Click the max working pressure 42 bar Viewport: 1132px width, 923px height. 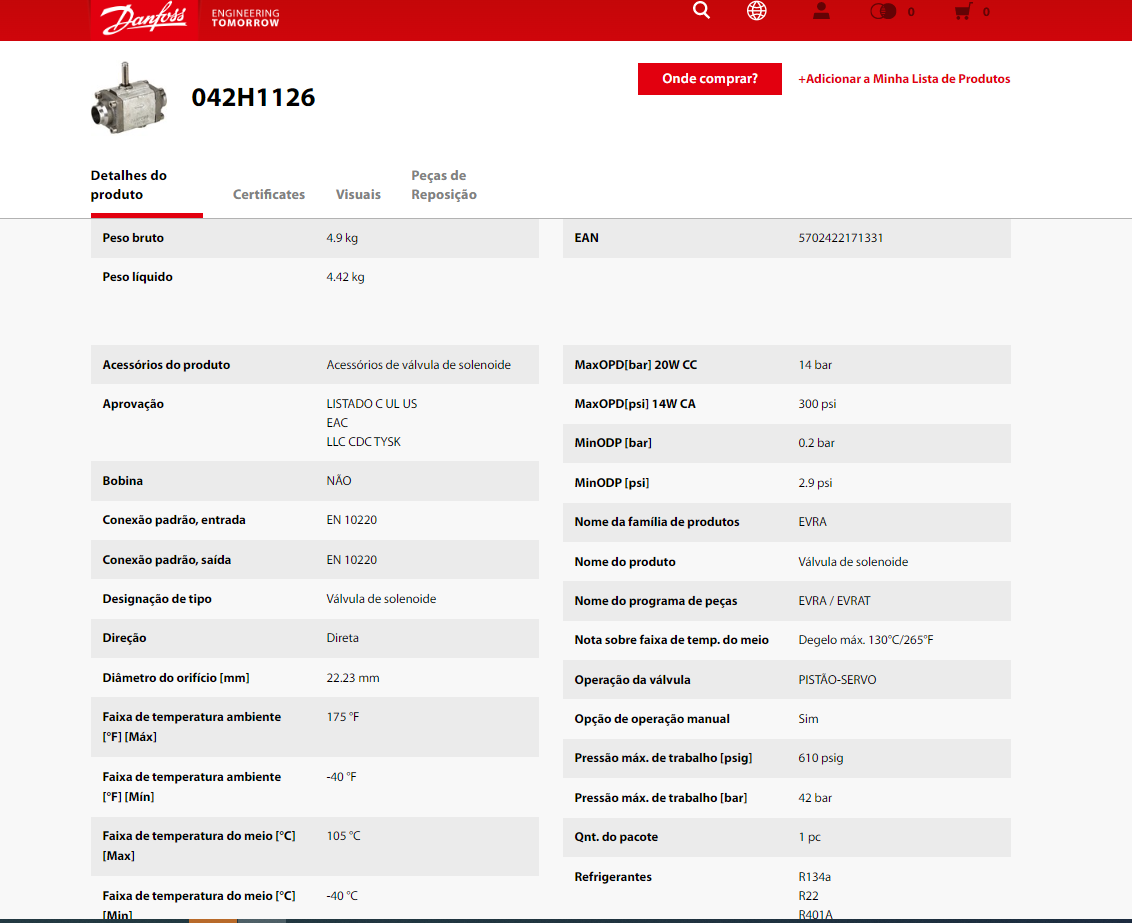[x=815, y=798]
